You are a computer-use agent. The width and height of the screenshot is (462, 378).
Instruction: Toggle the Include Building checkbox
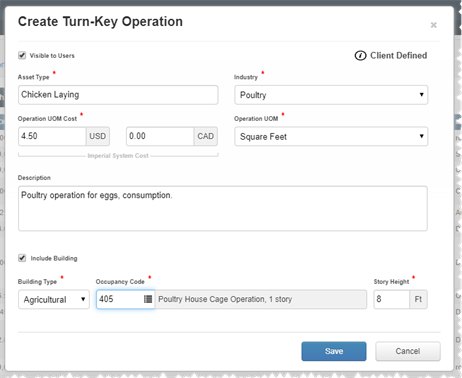coord(22,258)
